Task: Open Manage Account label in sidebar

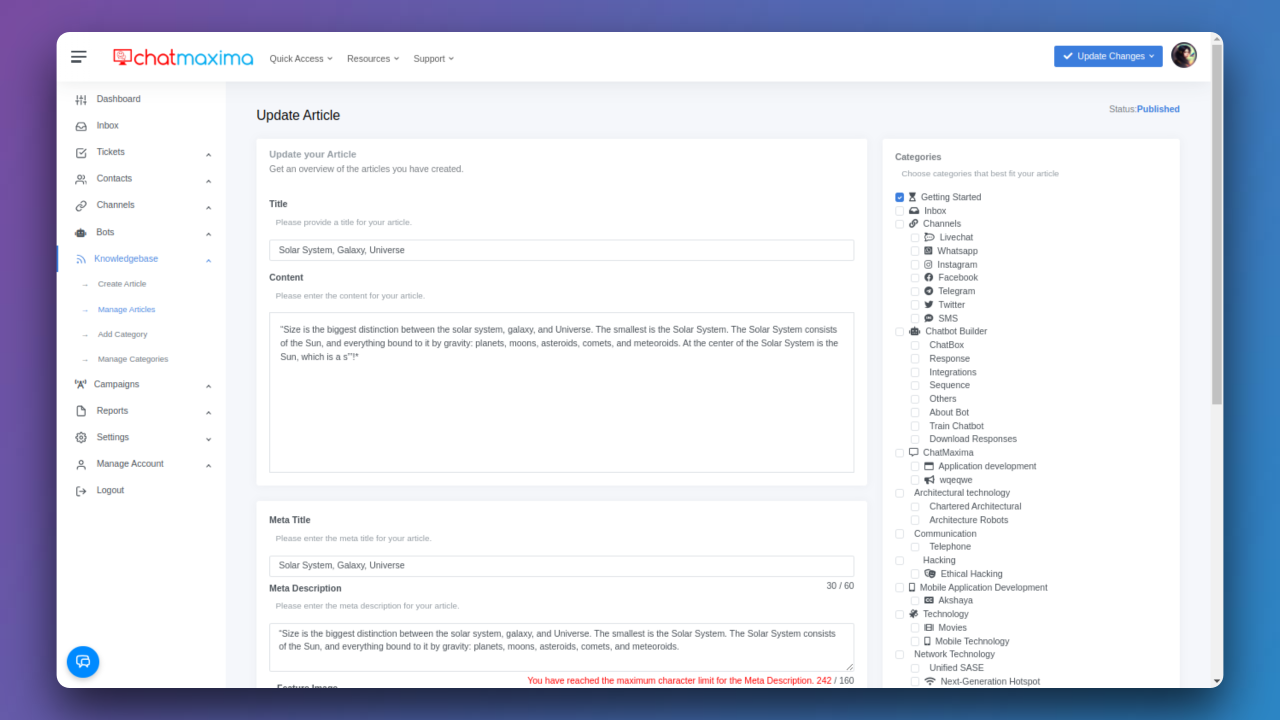Action: pos(130,464)
